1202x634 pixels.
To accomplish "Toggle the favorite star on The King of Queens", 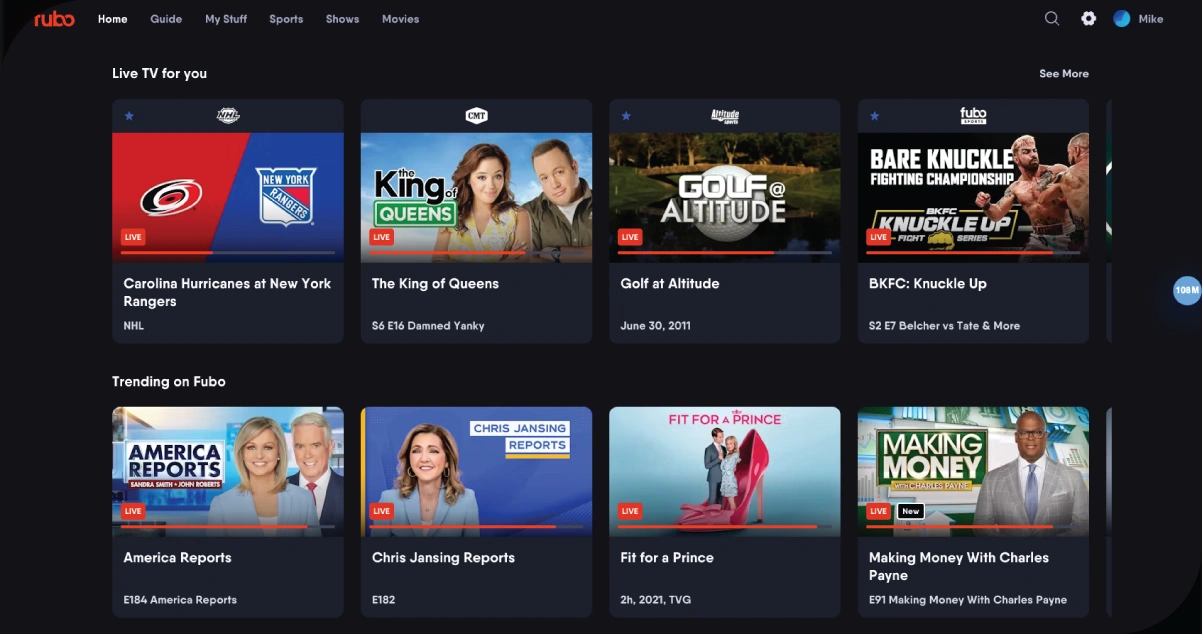I will (x=377, y=116).
